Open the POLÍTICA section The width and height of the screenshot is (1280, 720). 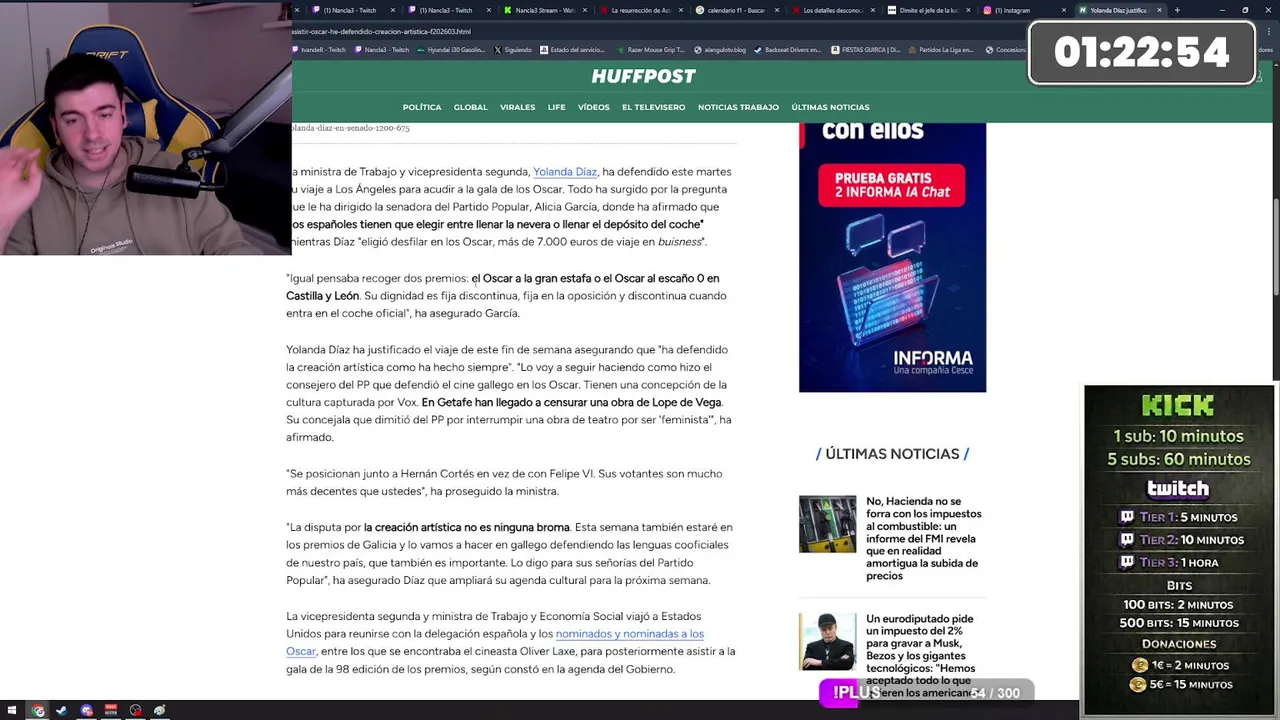(422, 107)
